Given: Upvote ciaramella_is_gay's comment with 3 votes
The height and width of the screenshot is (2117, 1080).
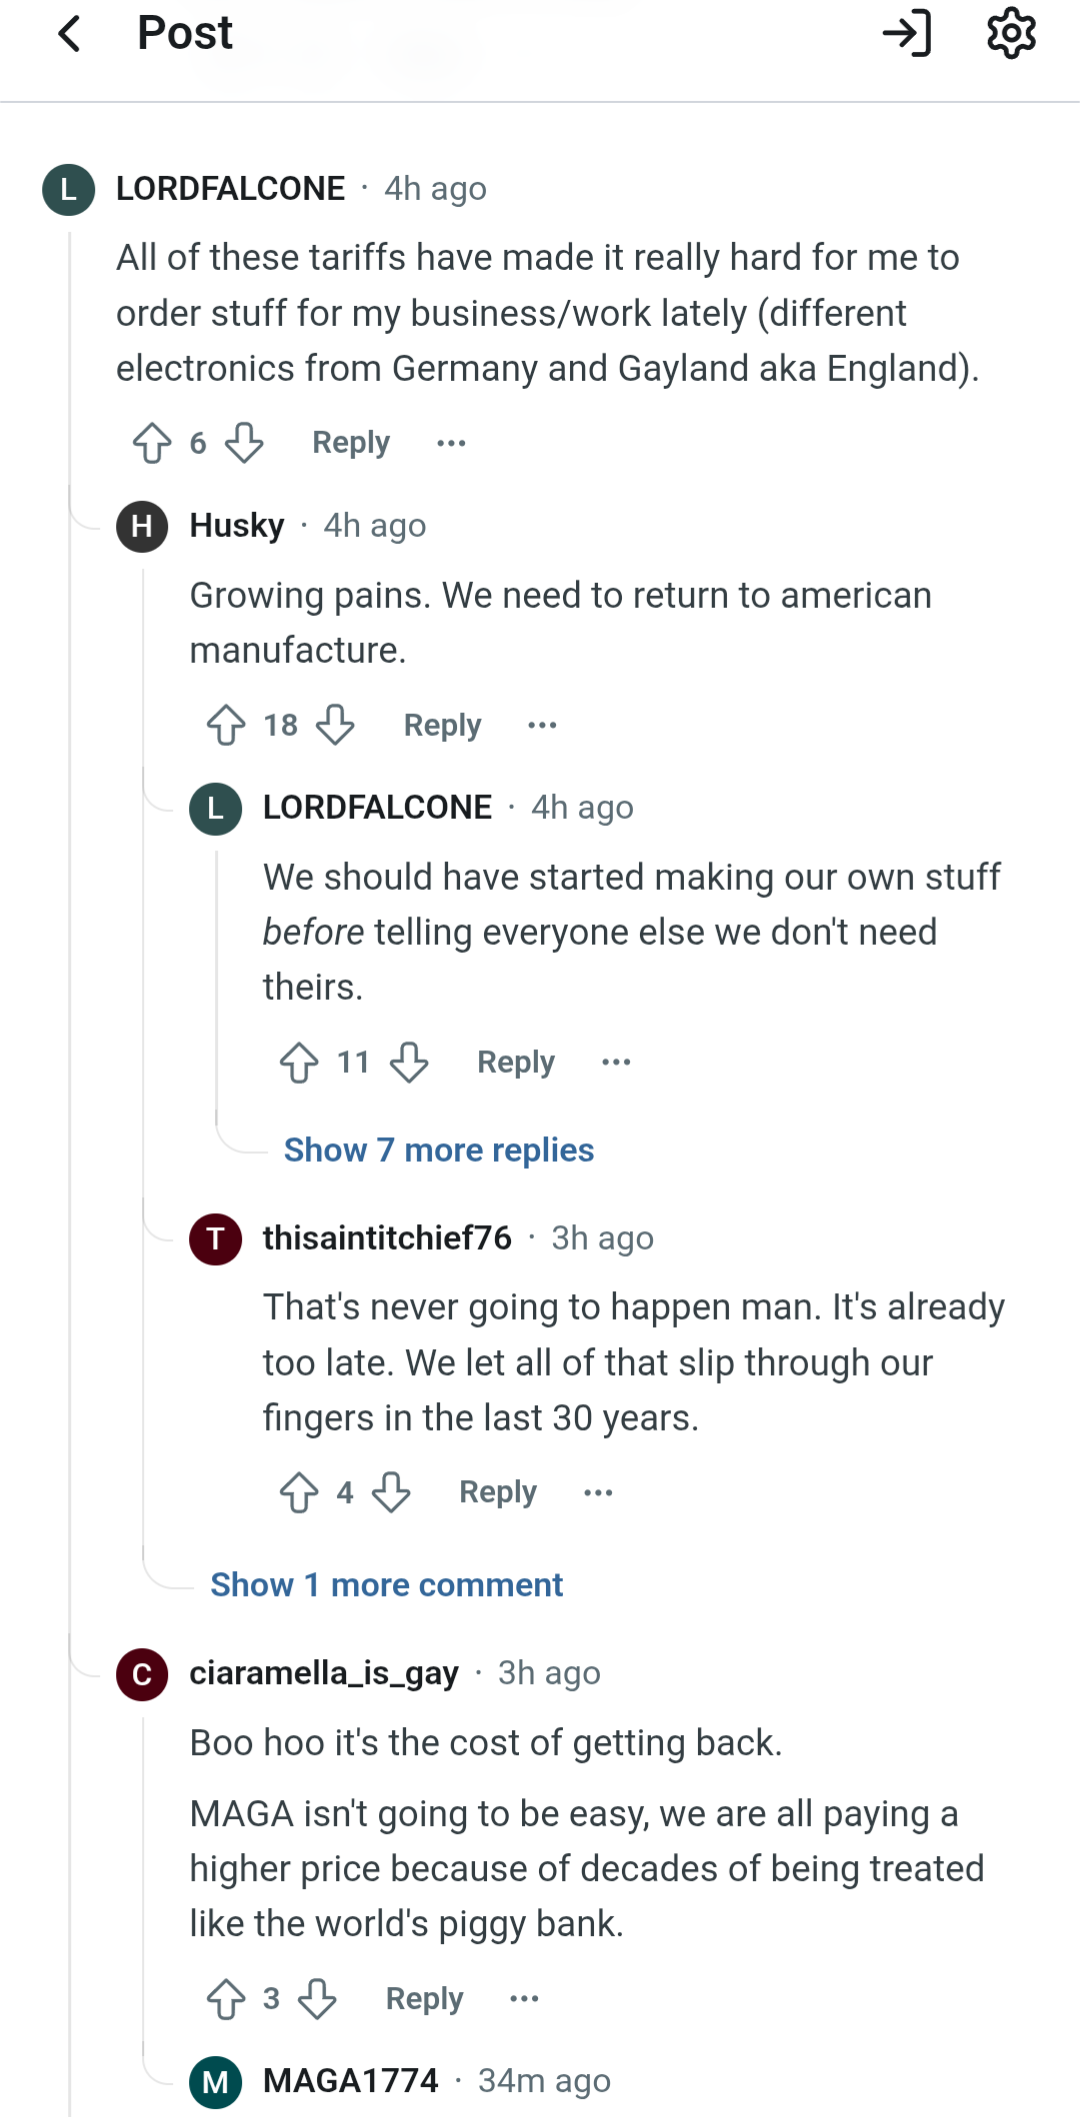Looking at the screenshot, I should point(226,1999).
